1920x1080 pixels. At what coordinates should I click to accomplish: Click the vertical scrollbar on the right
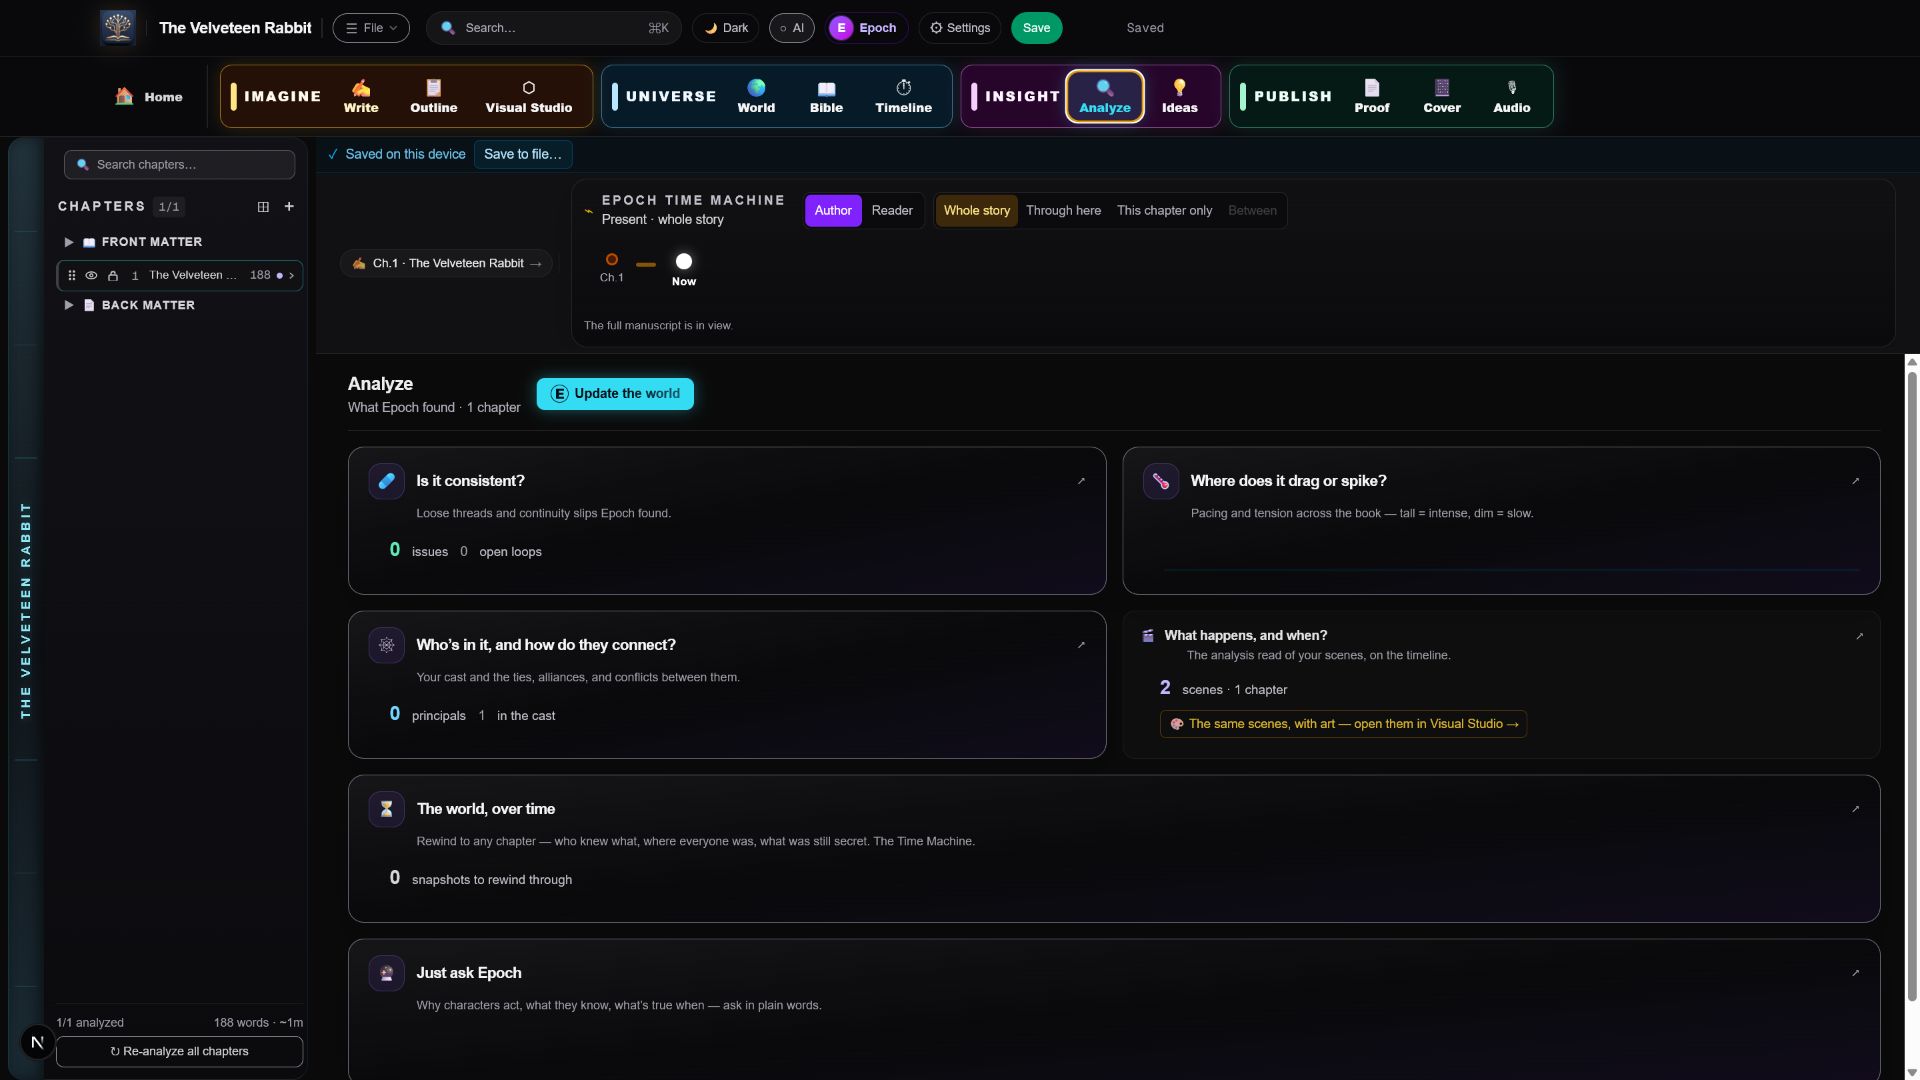tap(1912, 685)
